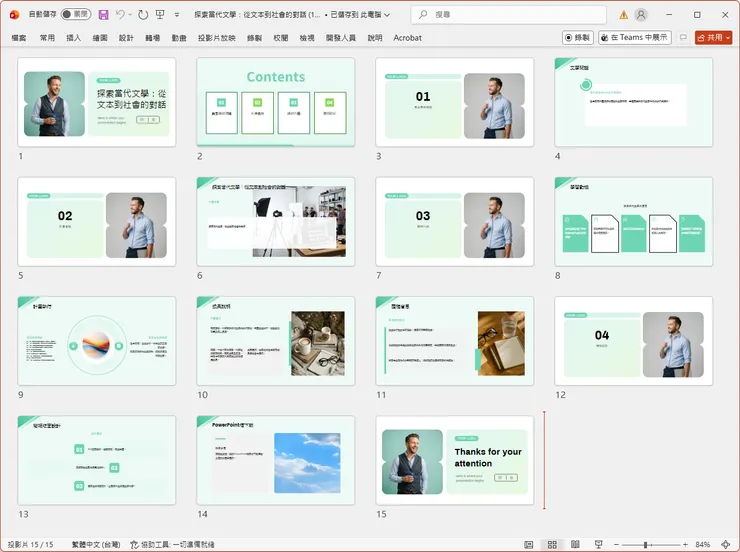Click the 84% zoom level
The height and width of the screenshot is (552, 740).
pos(703,544)
